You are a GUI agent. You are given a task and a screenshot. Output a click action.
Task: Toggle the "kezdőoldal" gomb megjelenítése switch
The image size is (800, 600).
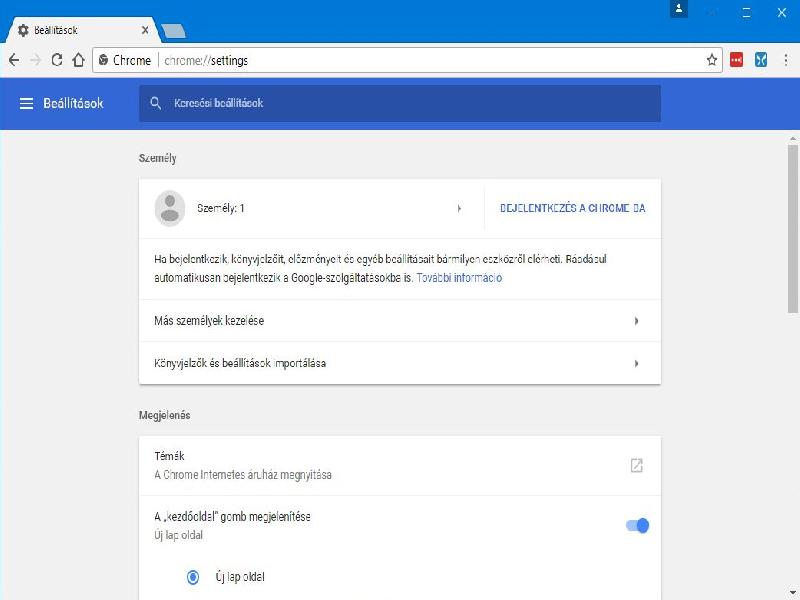point(637,526)
